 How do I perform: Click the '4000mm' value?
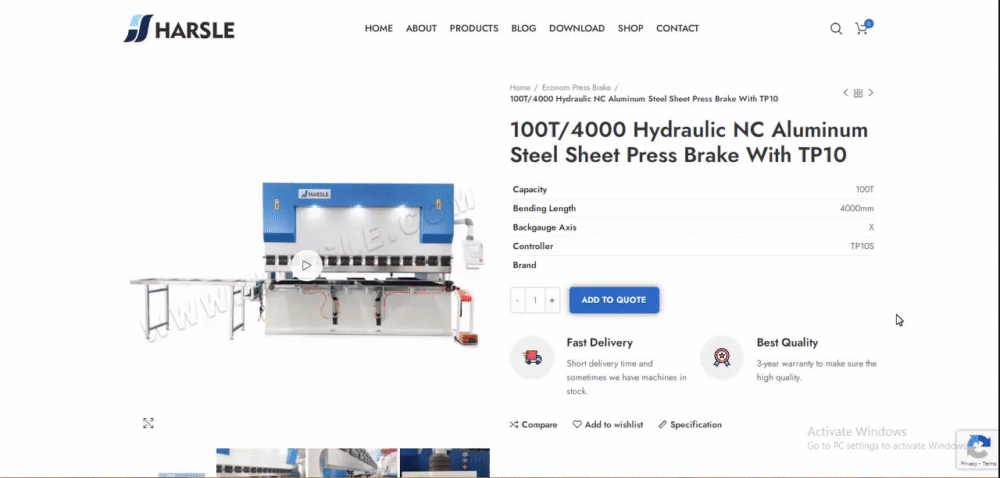(857, 208)
